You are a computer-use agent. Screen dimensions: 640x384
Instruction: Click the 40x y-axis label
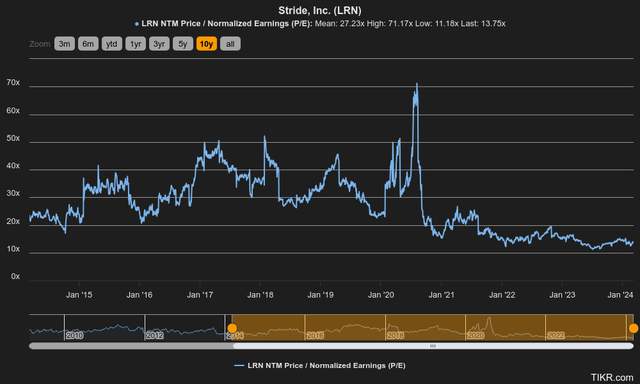click(x=13, y=166)
